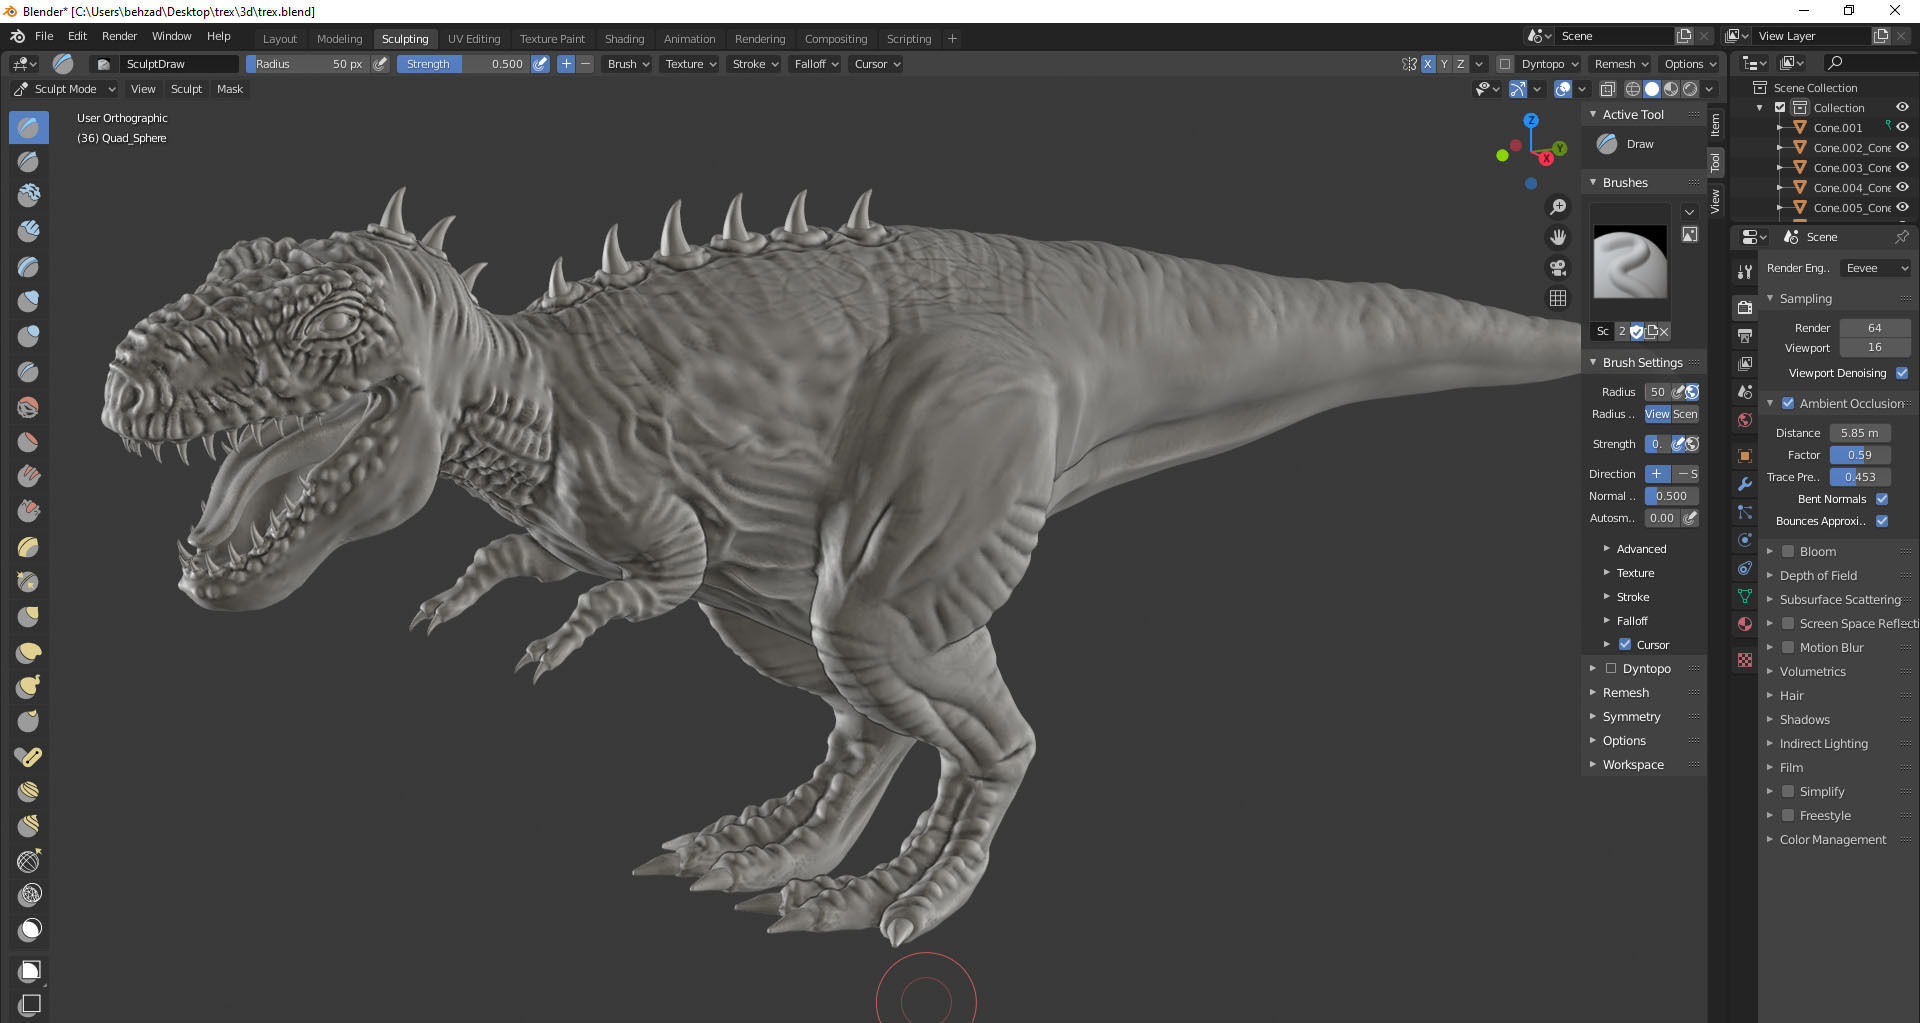Open the Tool settings properties tab
The image size is (1920, 1023).
[1745, 272]
